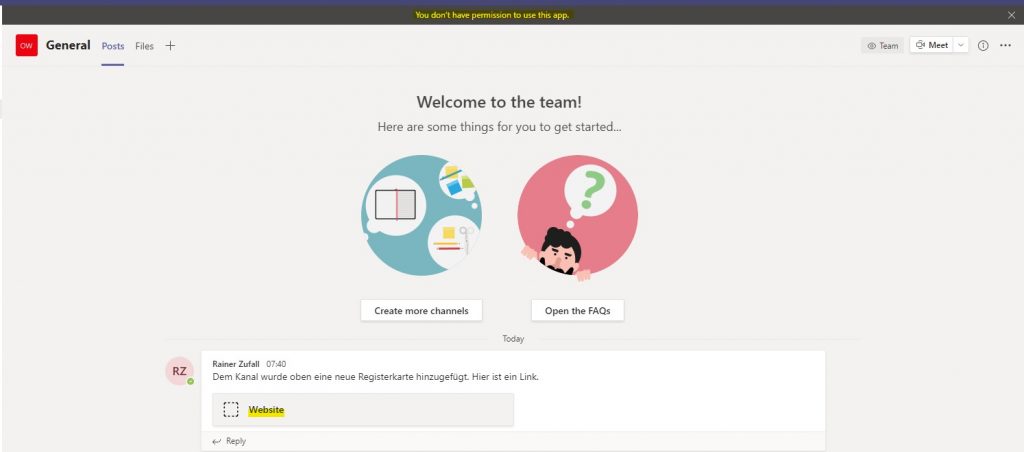Add a new tab with plus icon
1024x452 pixels.
pyautogui.click(x=170, y=46)
